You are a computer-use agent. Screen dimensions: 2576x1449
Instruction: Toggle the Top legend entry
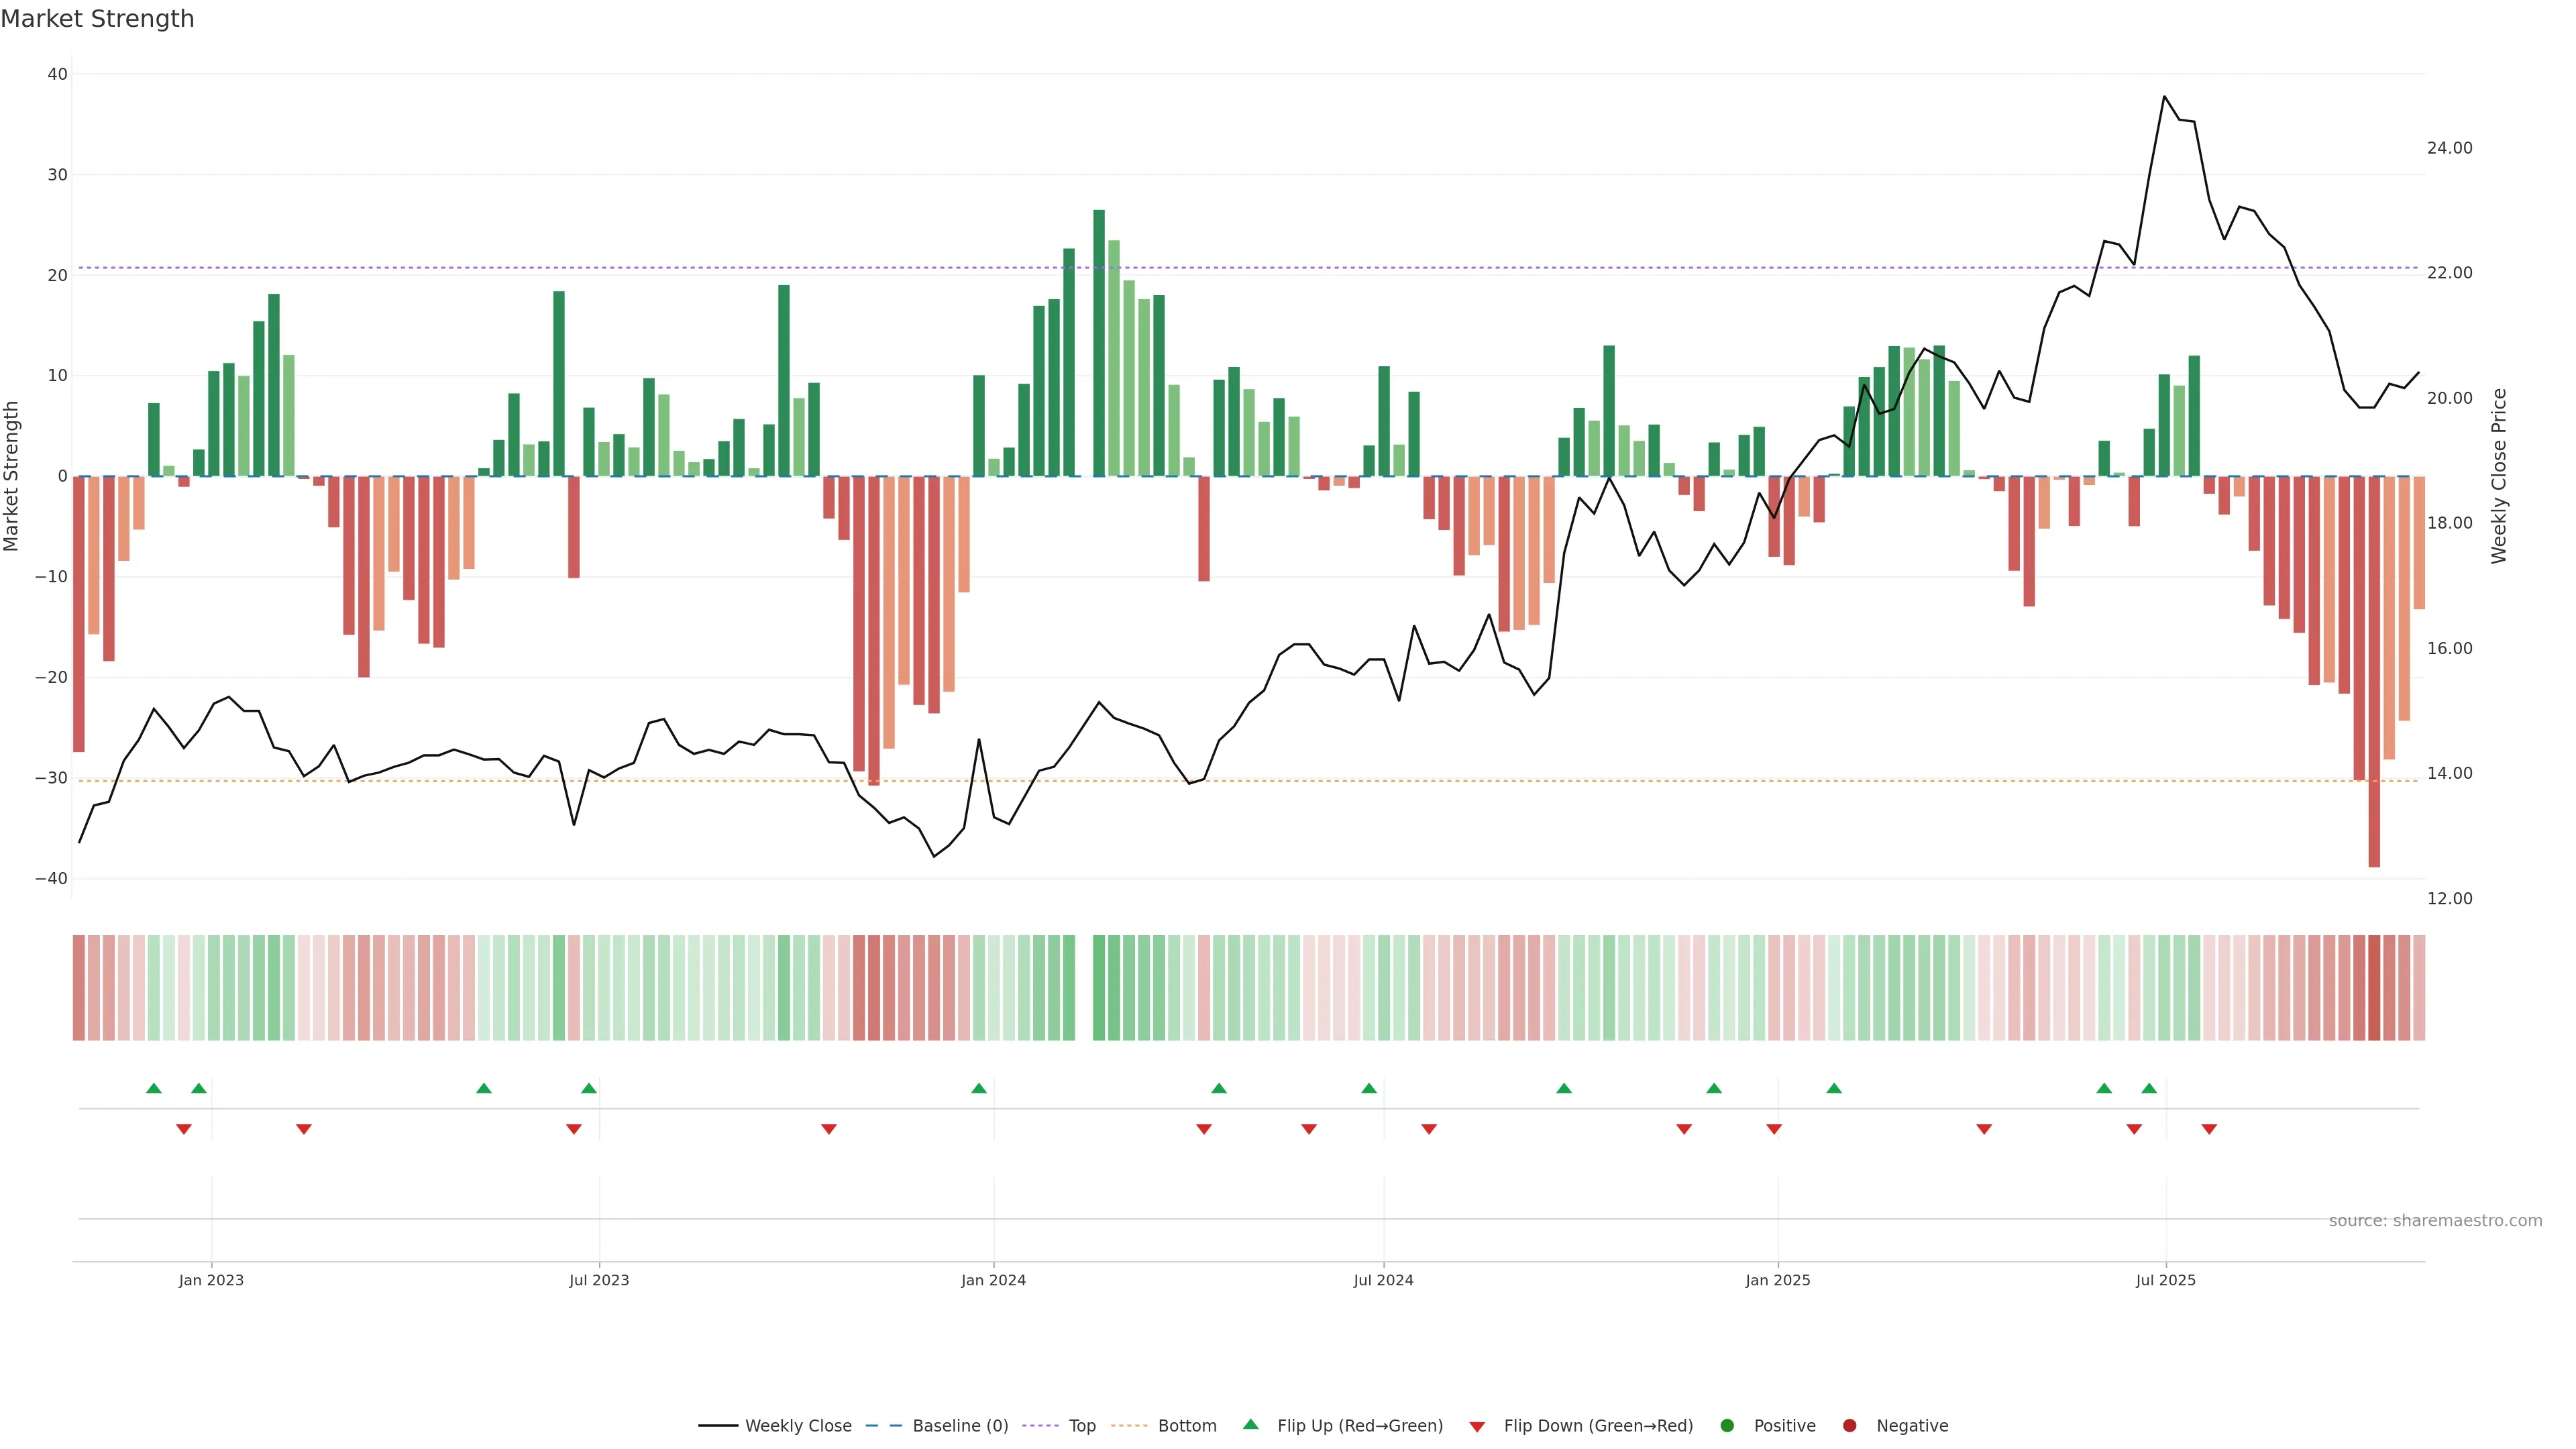(1082, 1426)
